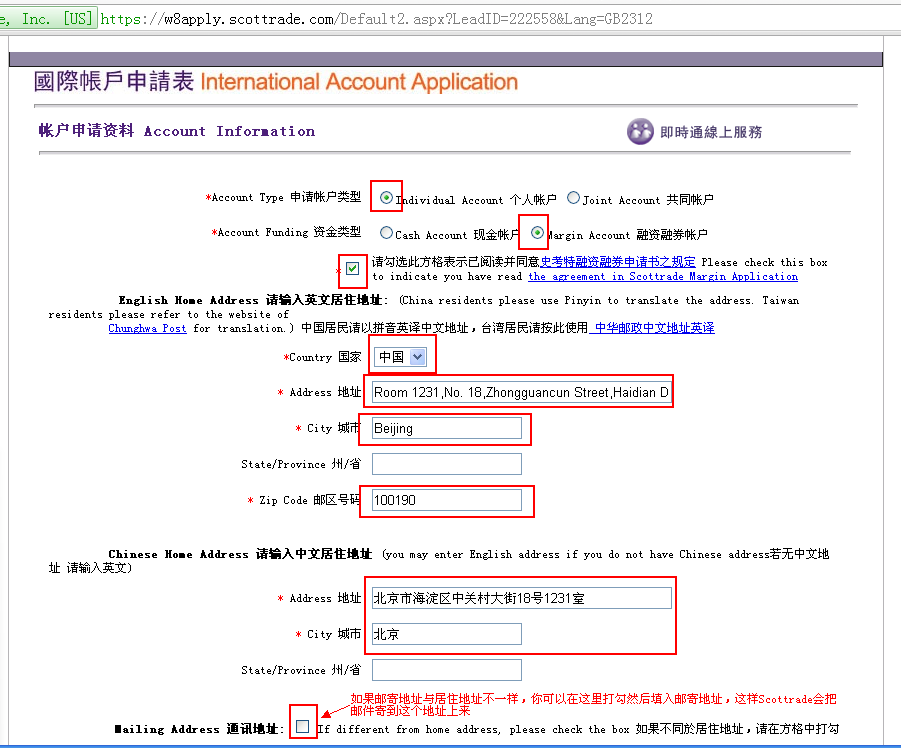Image resolution: width=901 pixels, height=748 pixels.
Task: Click the 帐户申请资料 Account Information heading
Action: [x=177, y=130]
